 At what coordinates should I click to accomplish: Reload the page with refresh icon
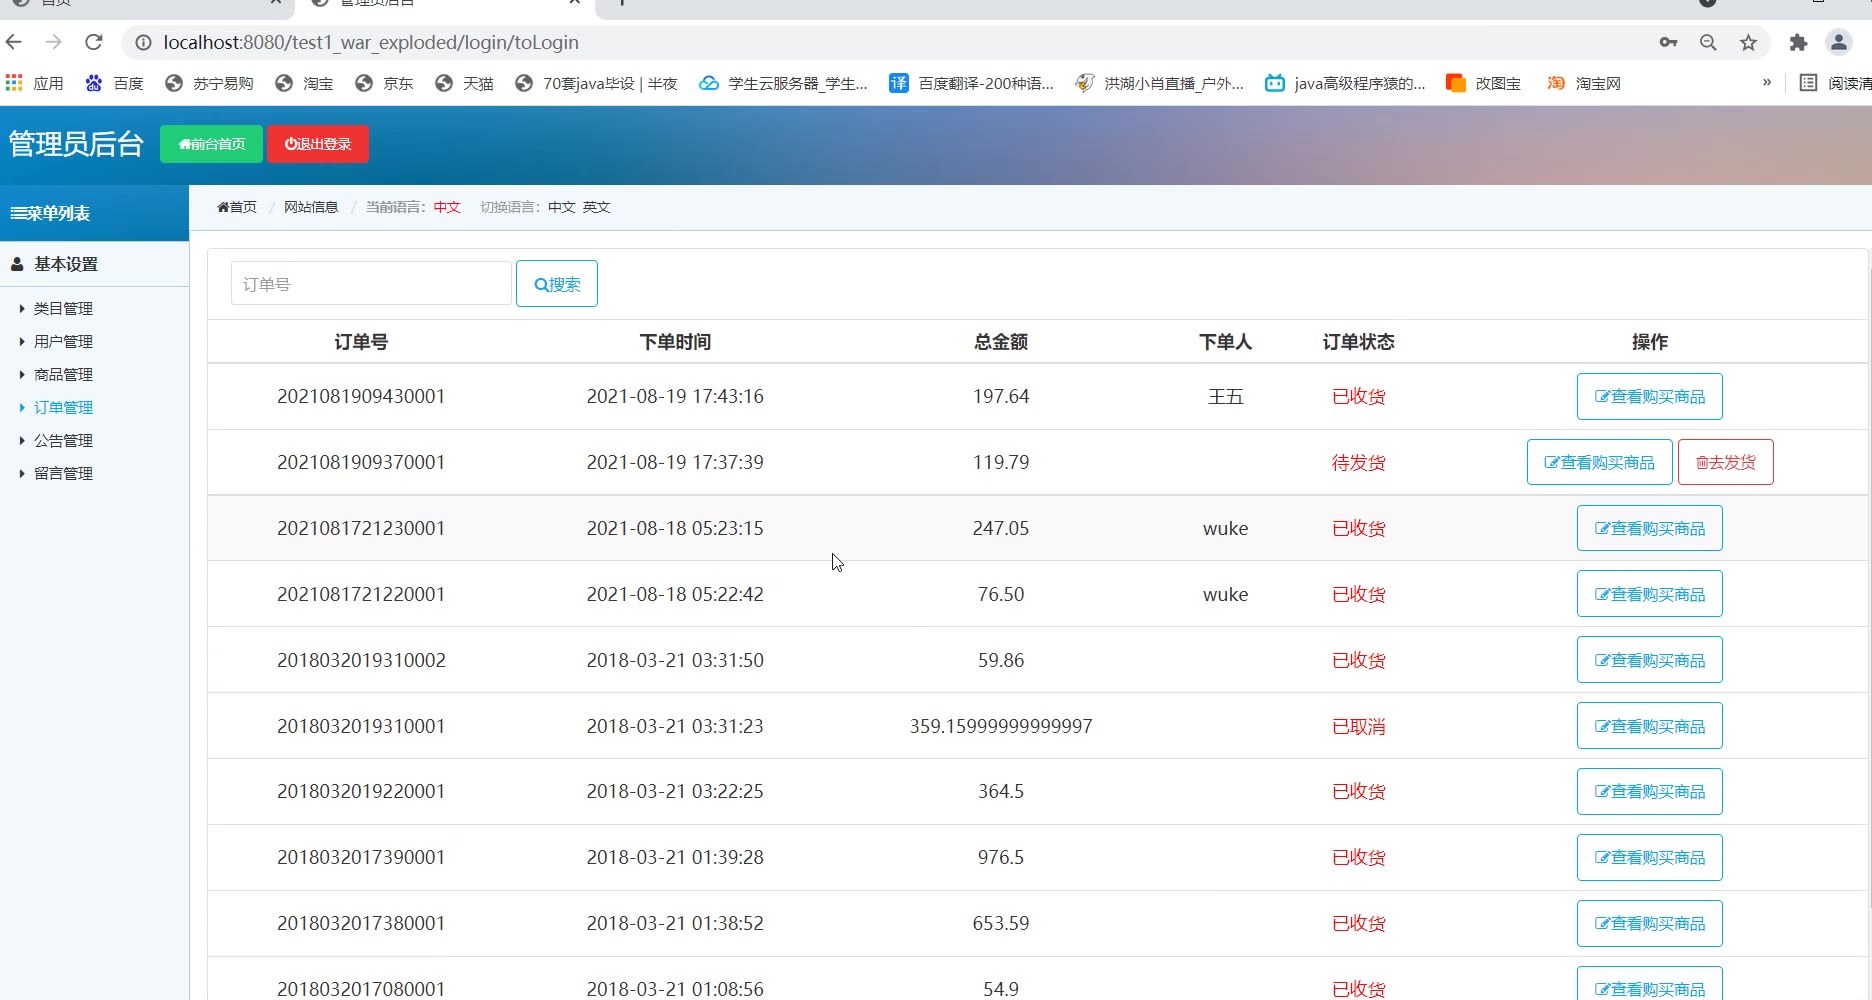[x=94, y=42]
